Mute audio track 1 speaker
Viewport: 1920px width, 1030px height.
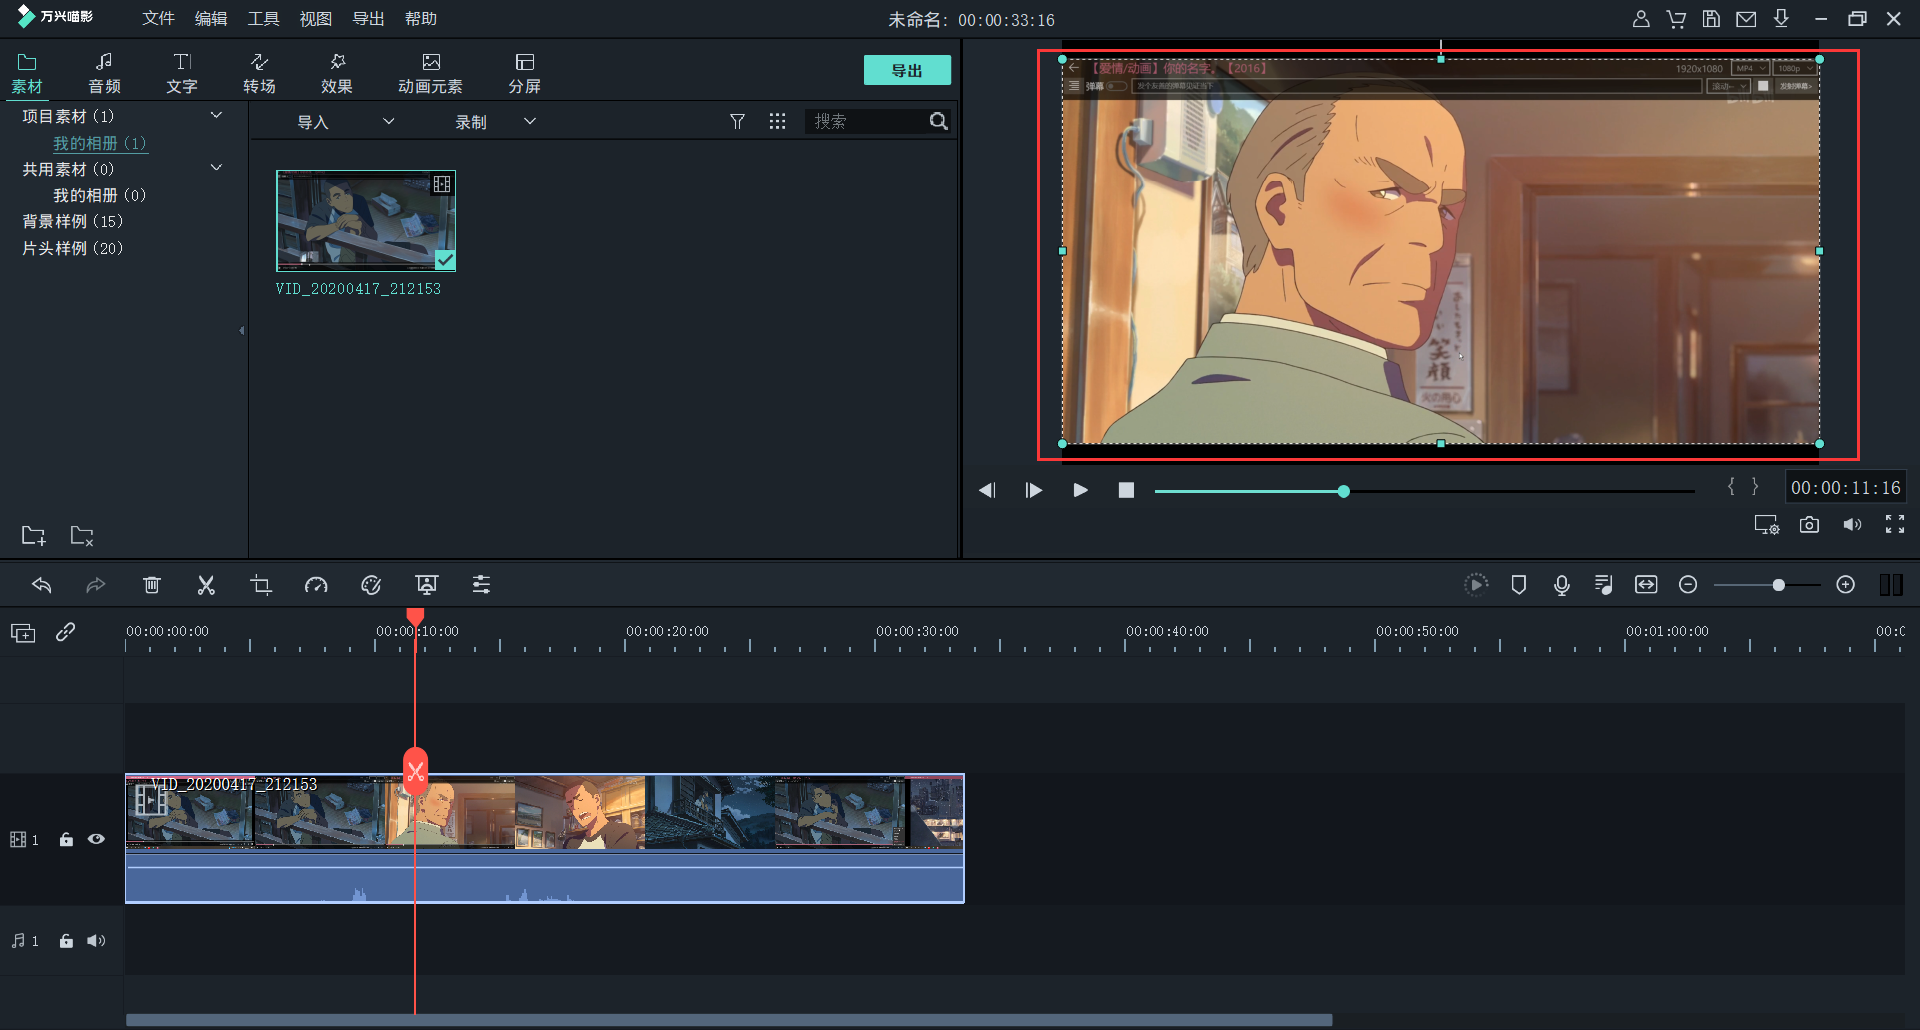(x=96, y=941)
